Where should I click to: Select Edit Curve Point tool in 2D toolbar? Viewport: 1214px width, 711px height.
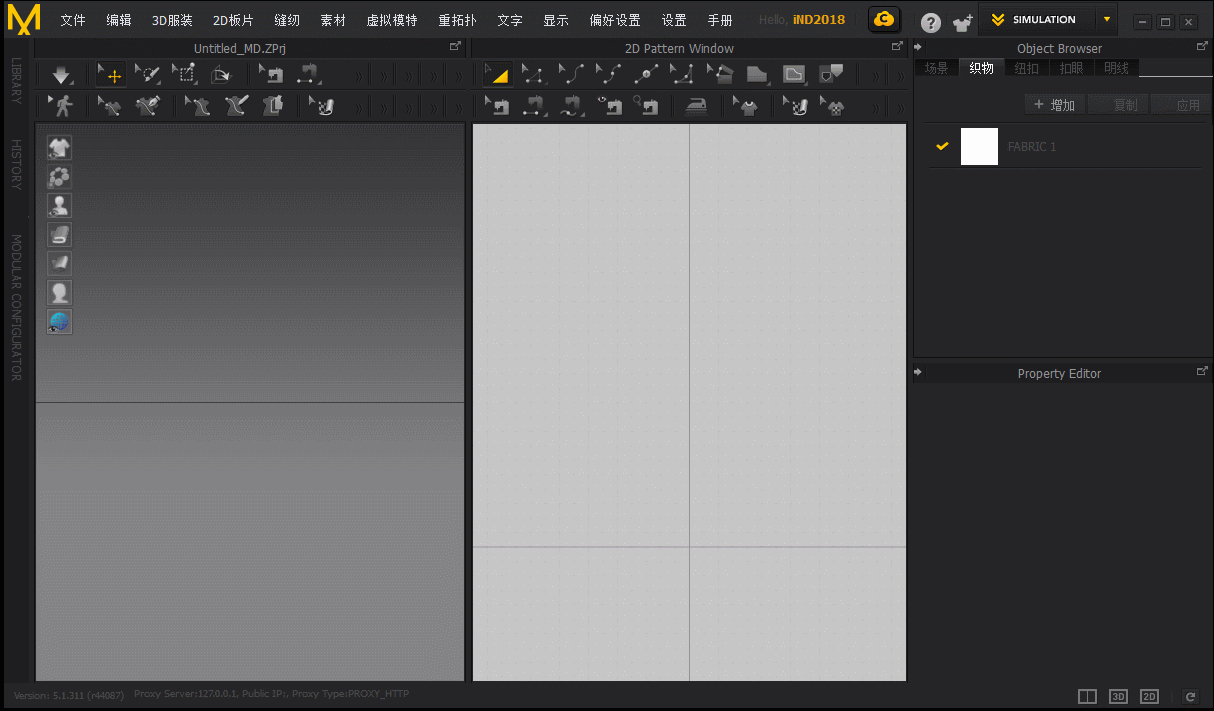(x=608, y=75)
